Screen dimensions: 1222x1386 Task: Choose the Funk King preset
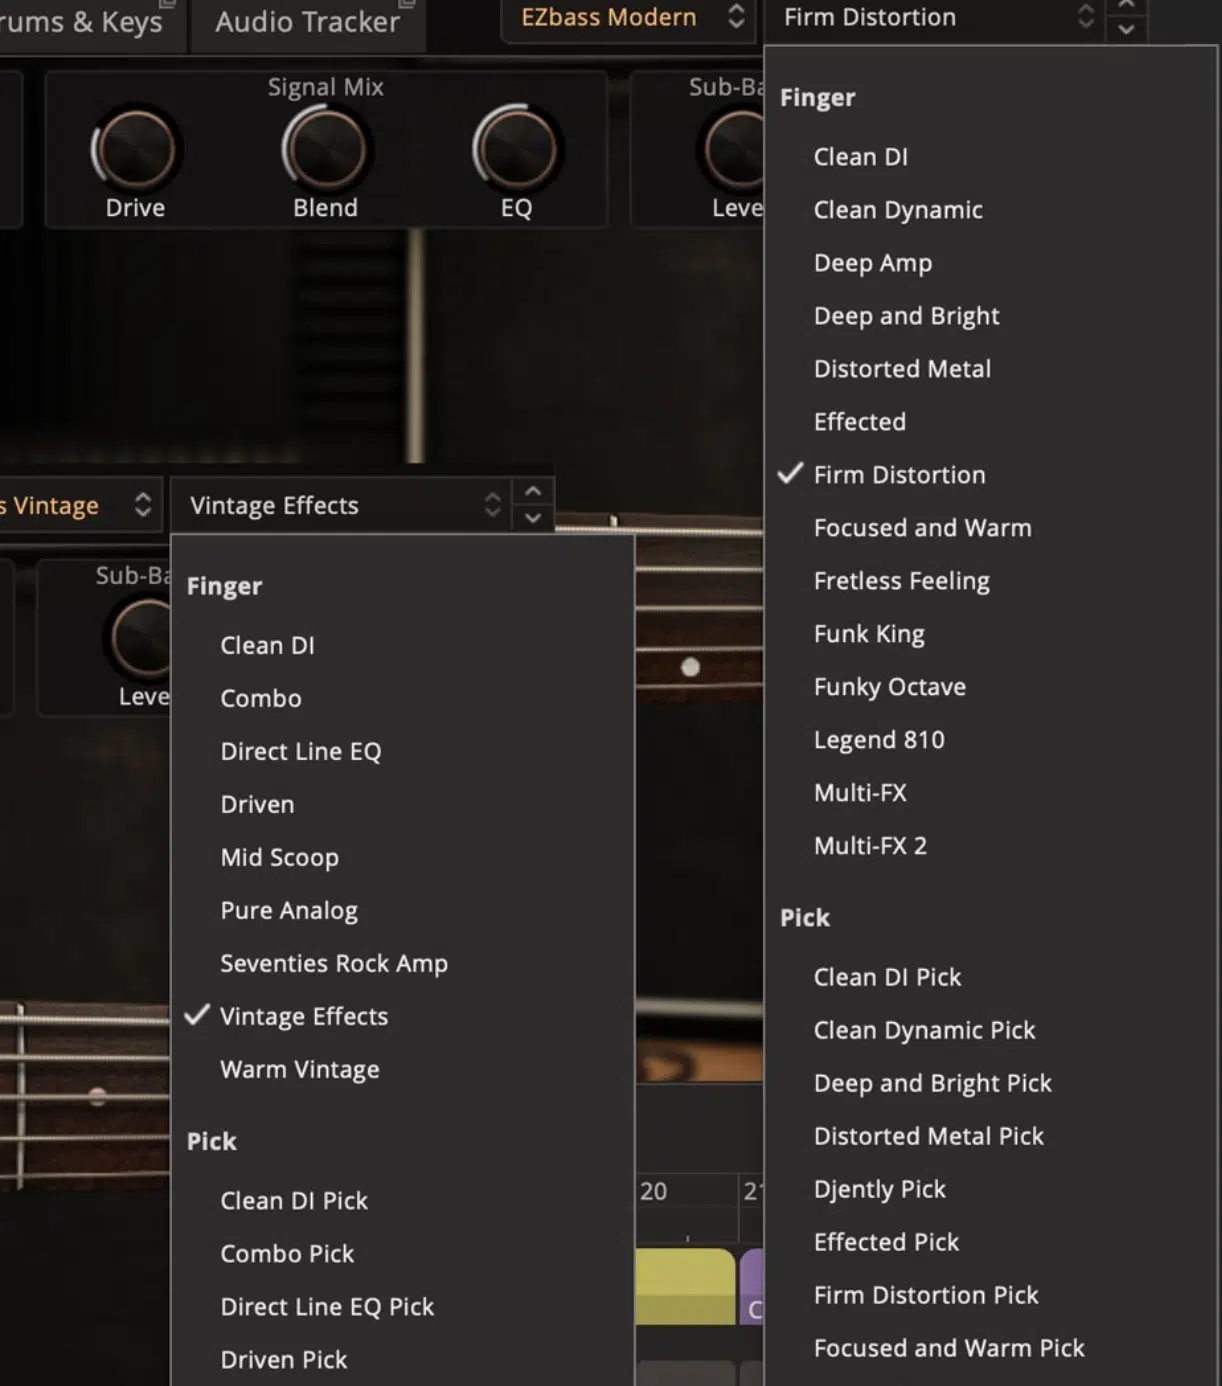tap(991, 634)
